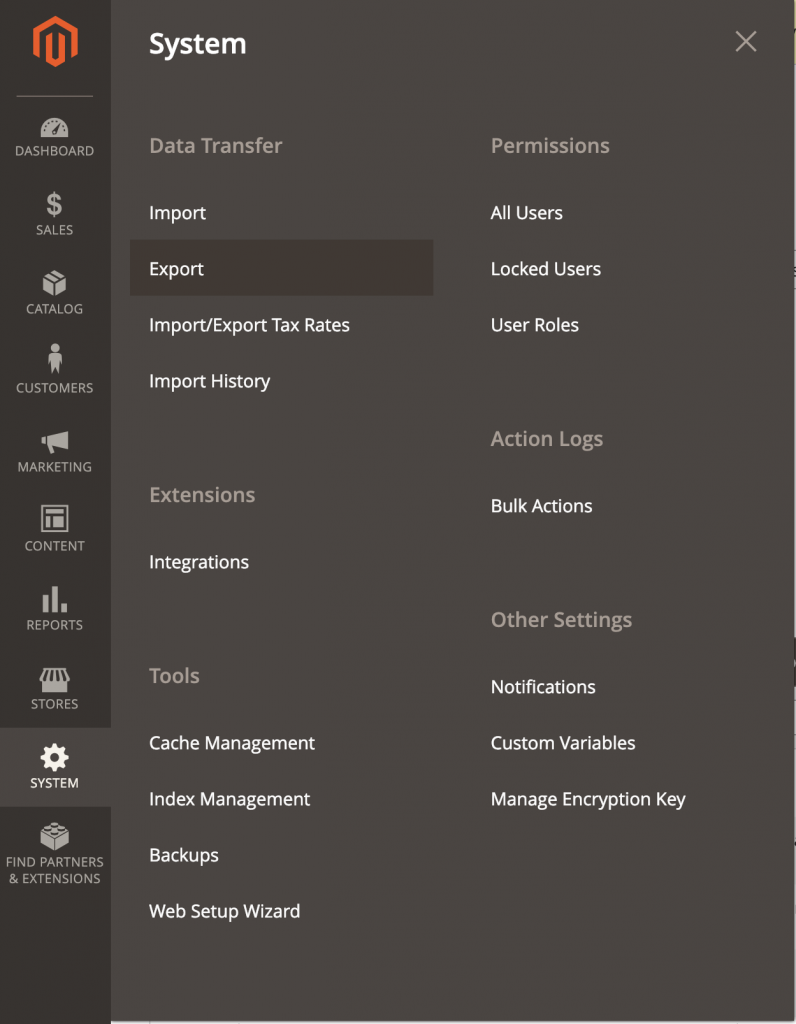Screen dimensions: 796x1024
Task: Select the highlighted Export menu item
Action: [x=177, y=268]
